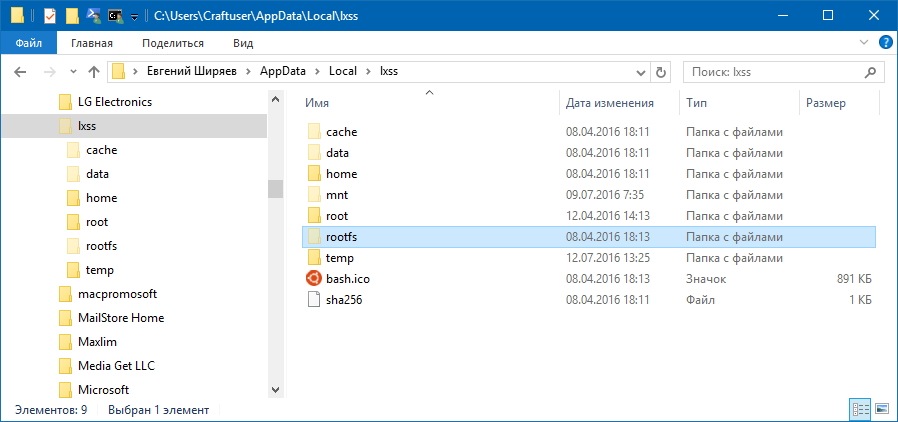Click AppData in address breadcrumb
The image size is (898, 422).
(283, 72)
